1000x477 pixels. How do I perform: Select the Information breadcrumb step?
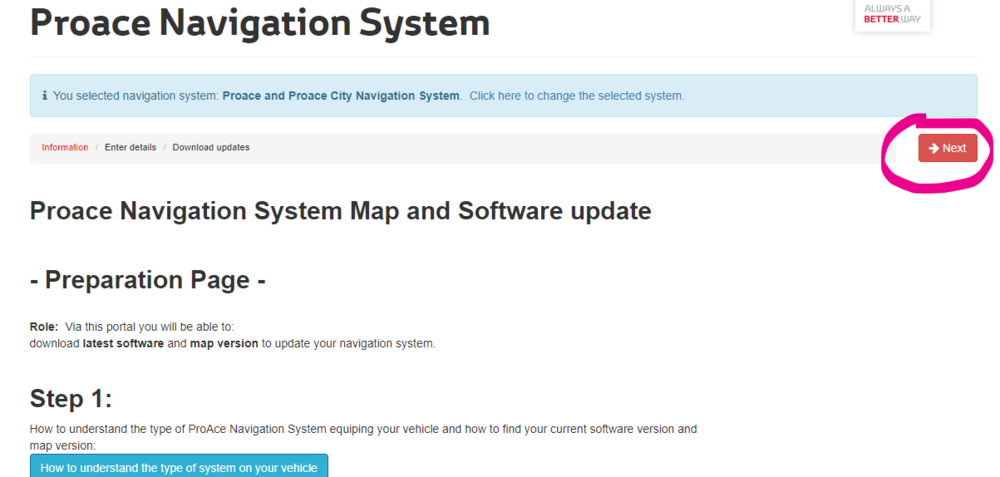click(x=65, y=147)
